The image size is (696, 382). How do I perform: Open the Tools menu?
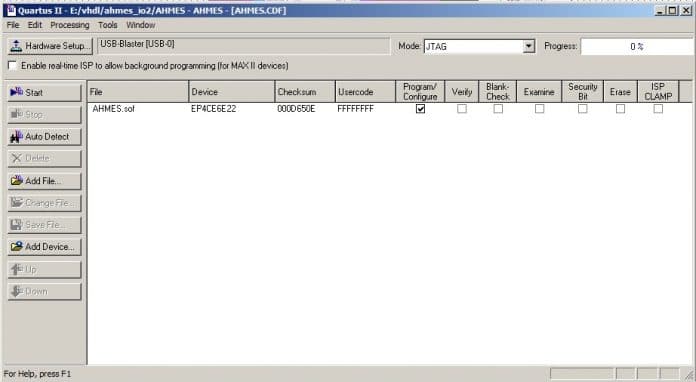[x=108, y=25]
